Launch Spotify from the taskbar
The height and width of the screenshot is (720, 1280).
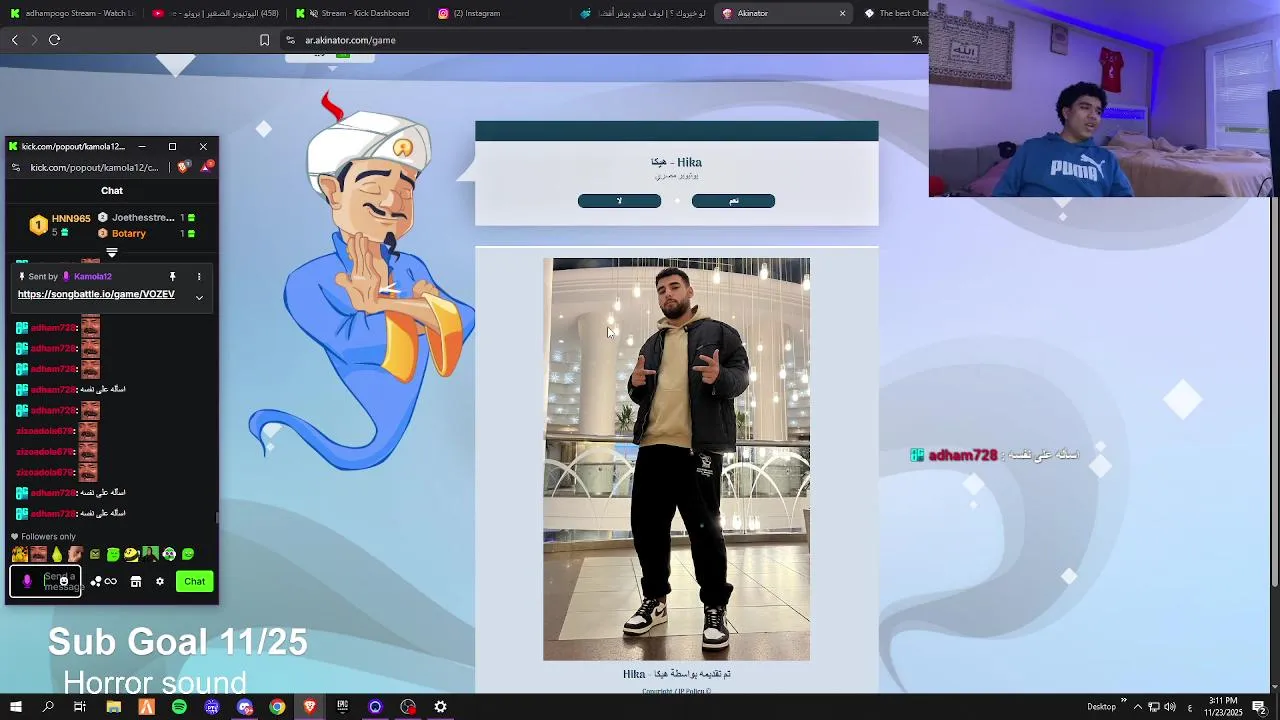[x=179, y=707]
